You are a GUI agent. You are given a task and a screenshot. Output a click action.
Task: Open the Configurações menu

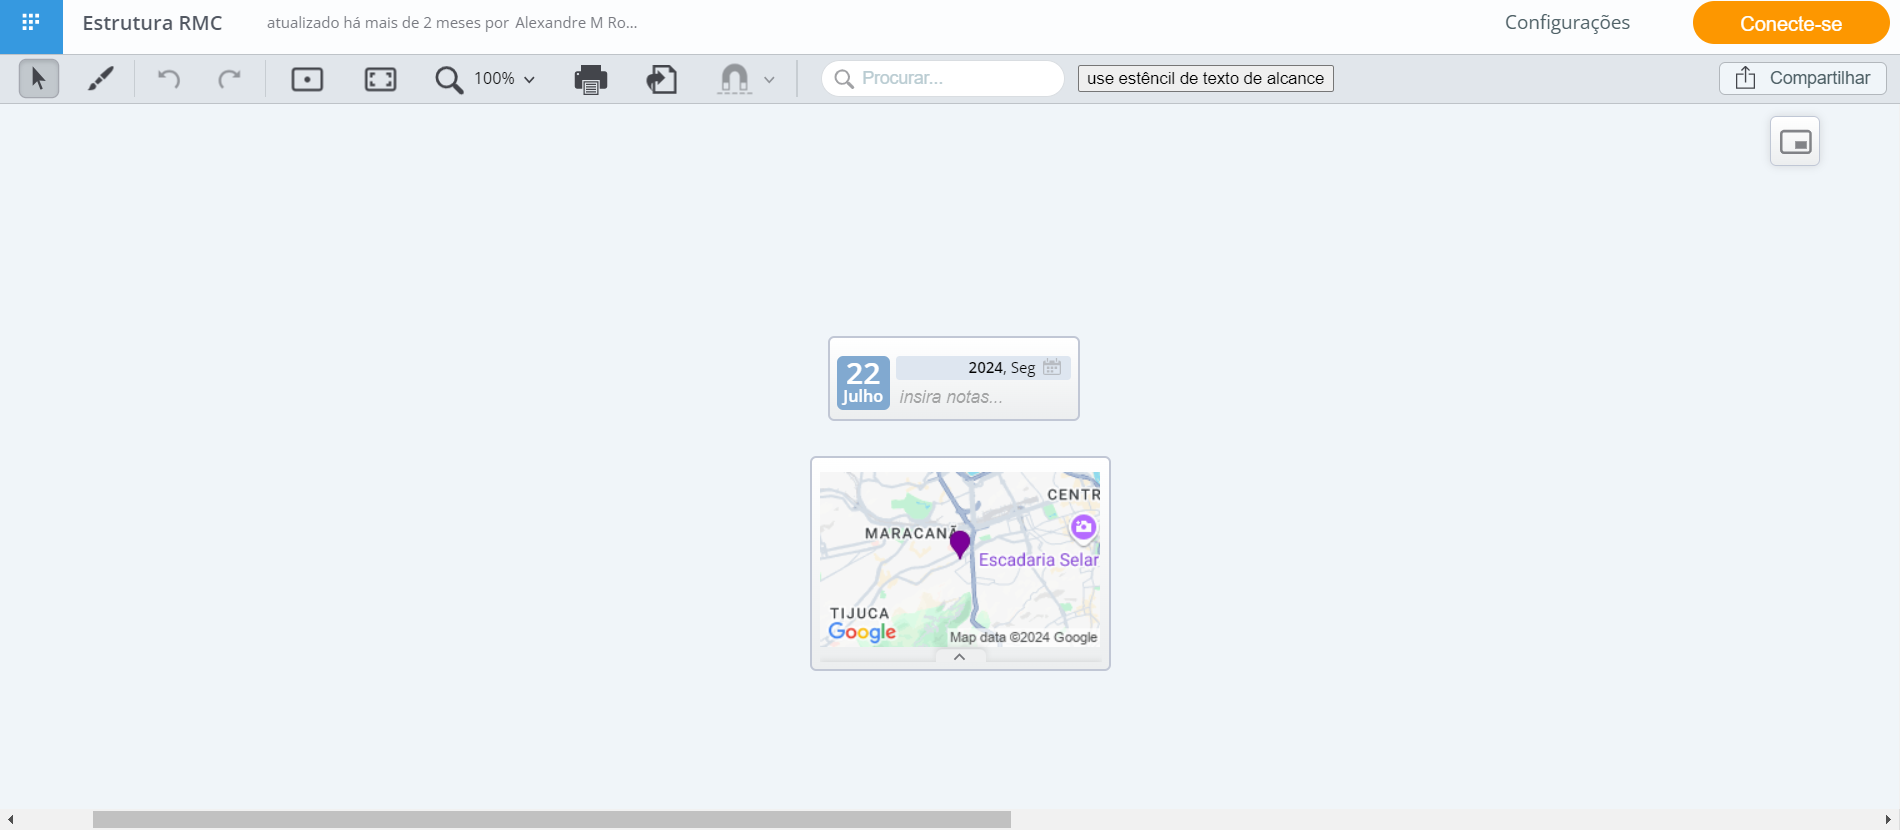point(1567,23)
